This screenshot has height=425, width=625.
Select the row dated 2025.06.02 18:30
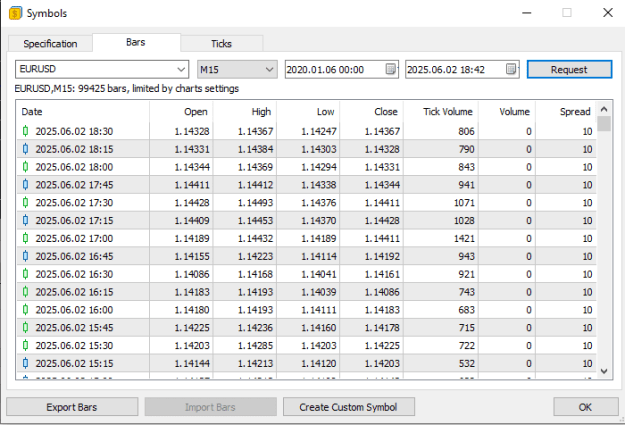(307, 131)
